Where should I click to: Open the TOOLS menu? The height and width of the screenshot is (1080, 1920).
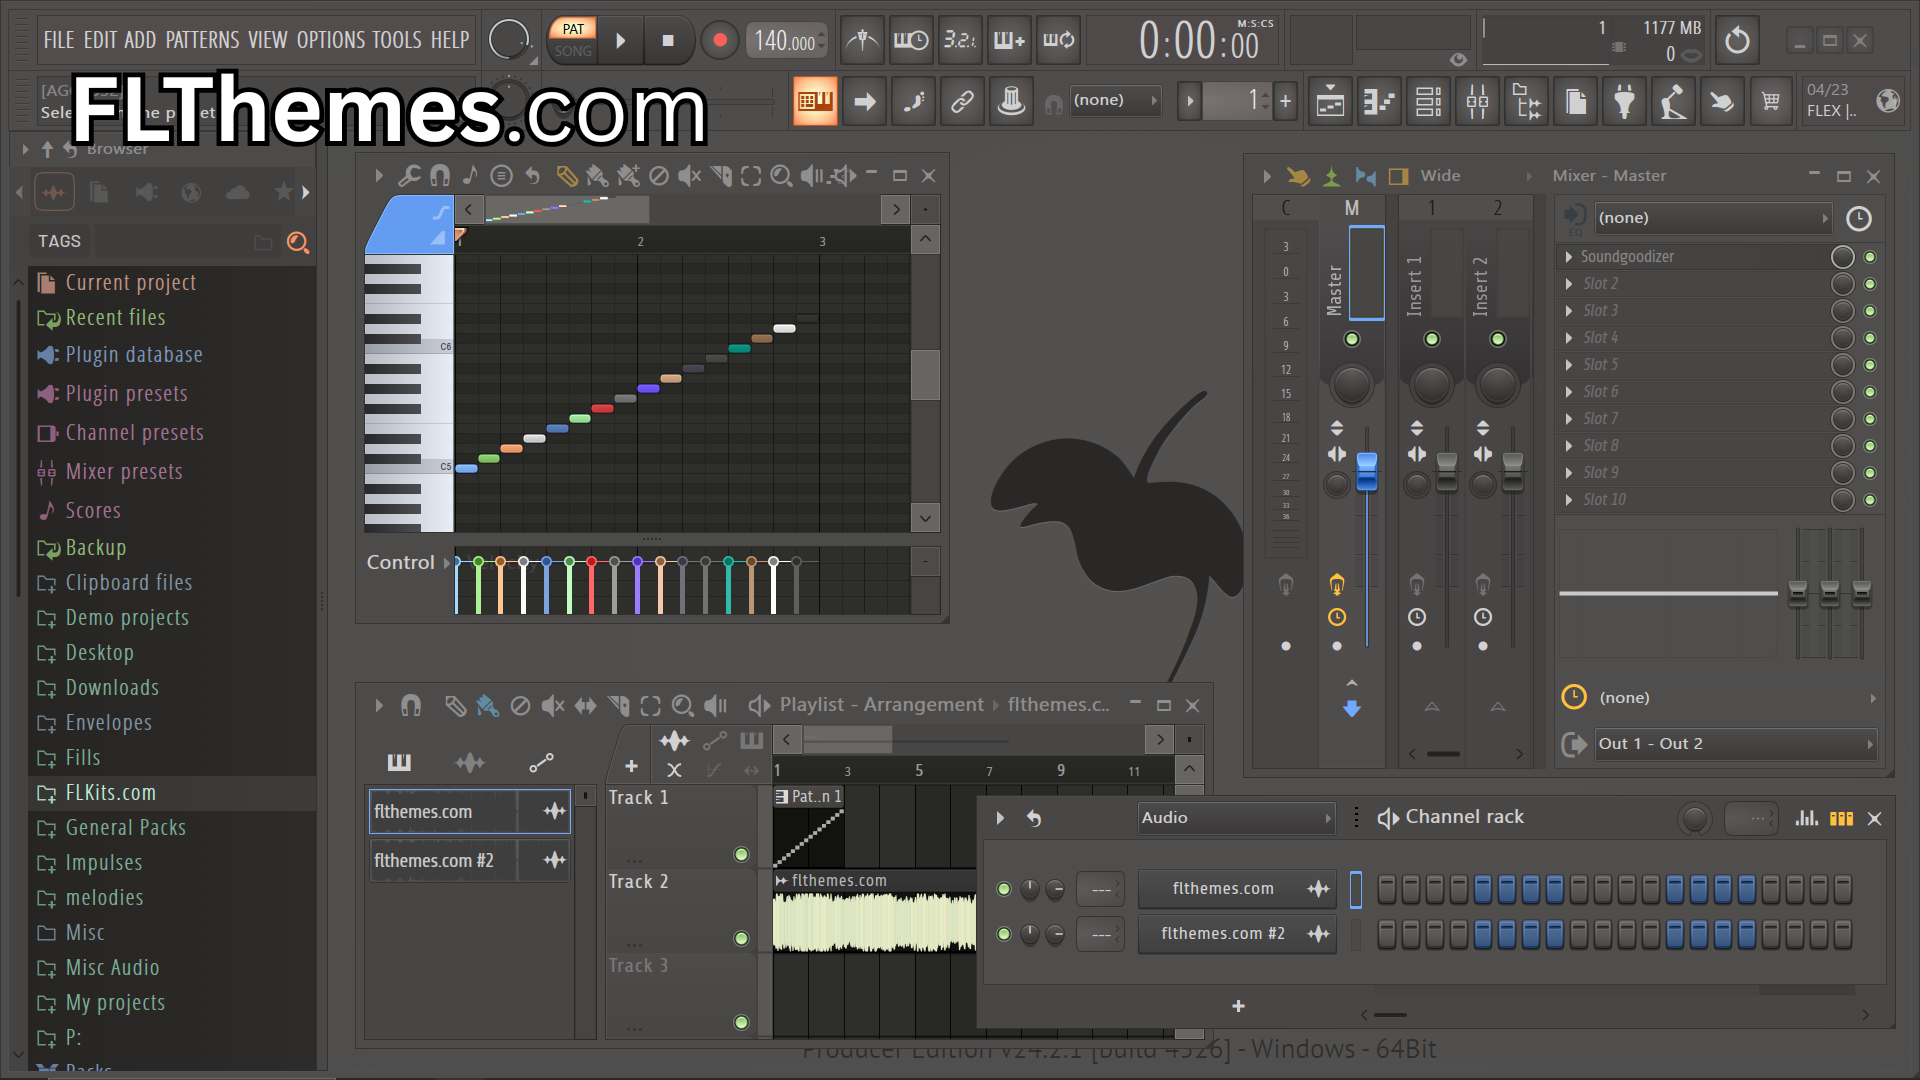397,40
